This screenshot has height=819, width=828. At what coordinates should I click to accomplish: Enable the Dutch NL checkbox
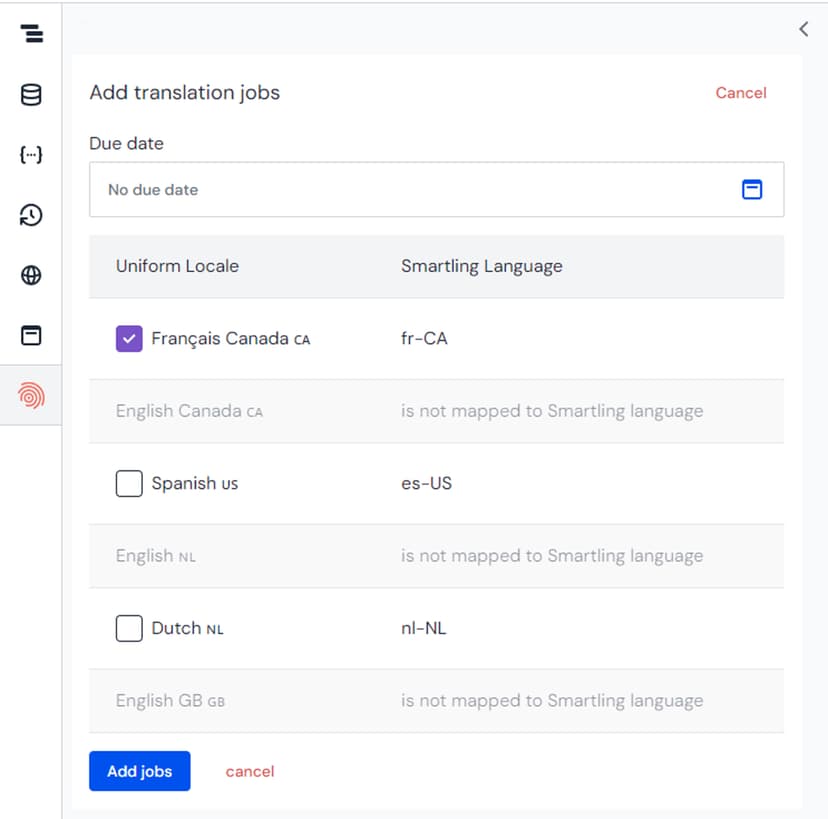pos(129,628)
